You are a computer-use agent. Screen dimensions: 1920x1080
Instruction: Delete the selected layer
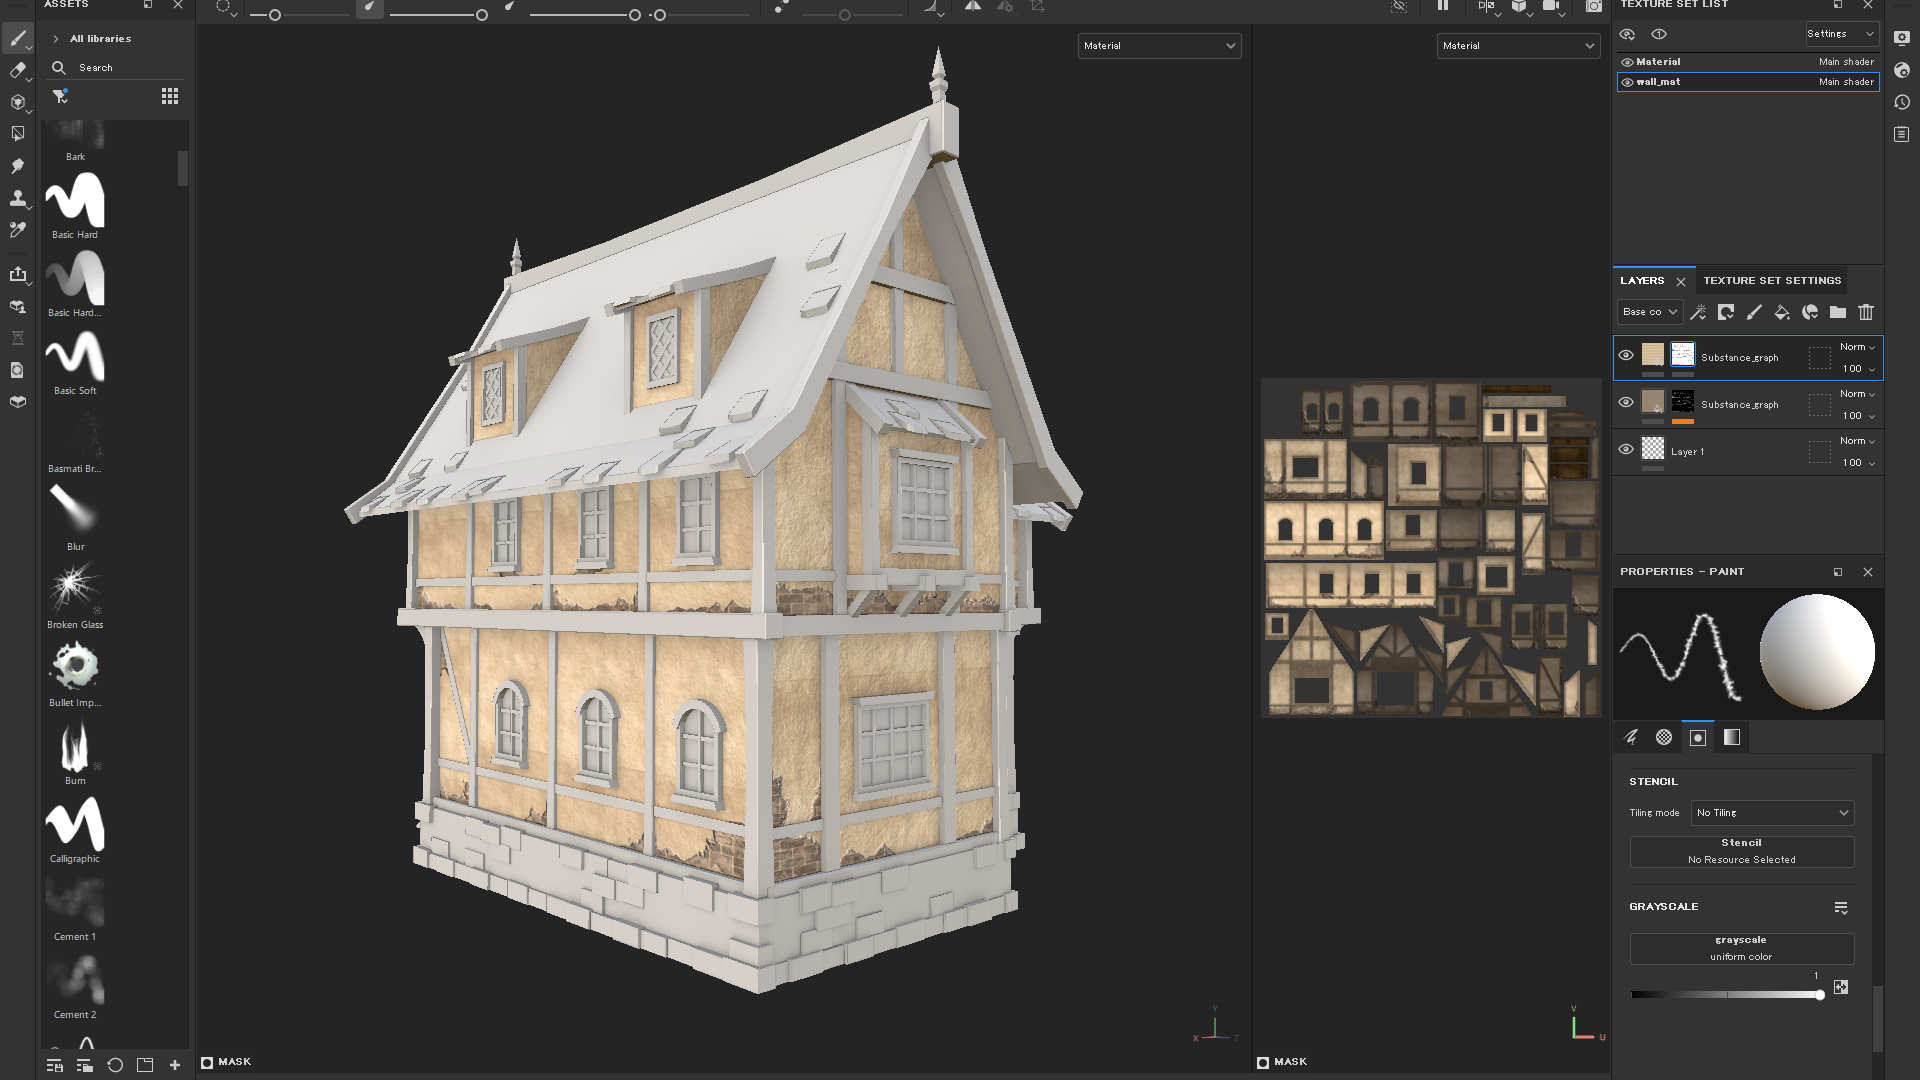1866,312
